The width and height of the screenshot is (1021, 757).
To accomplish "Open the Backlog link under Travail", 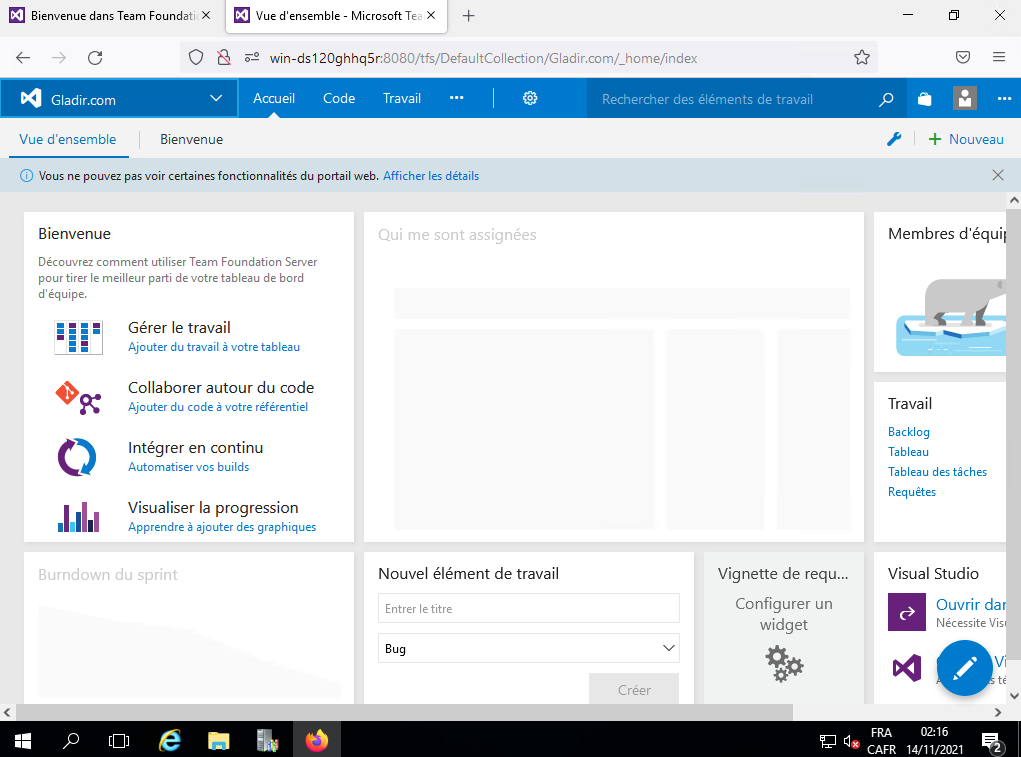I will pyautogui.click(x=909, y=432).
